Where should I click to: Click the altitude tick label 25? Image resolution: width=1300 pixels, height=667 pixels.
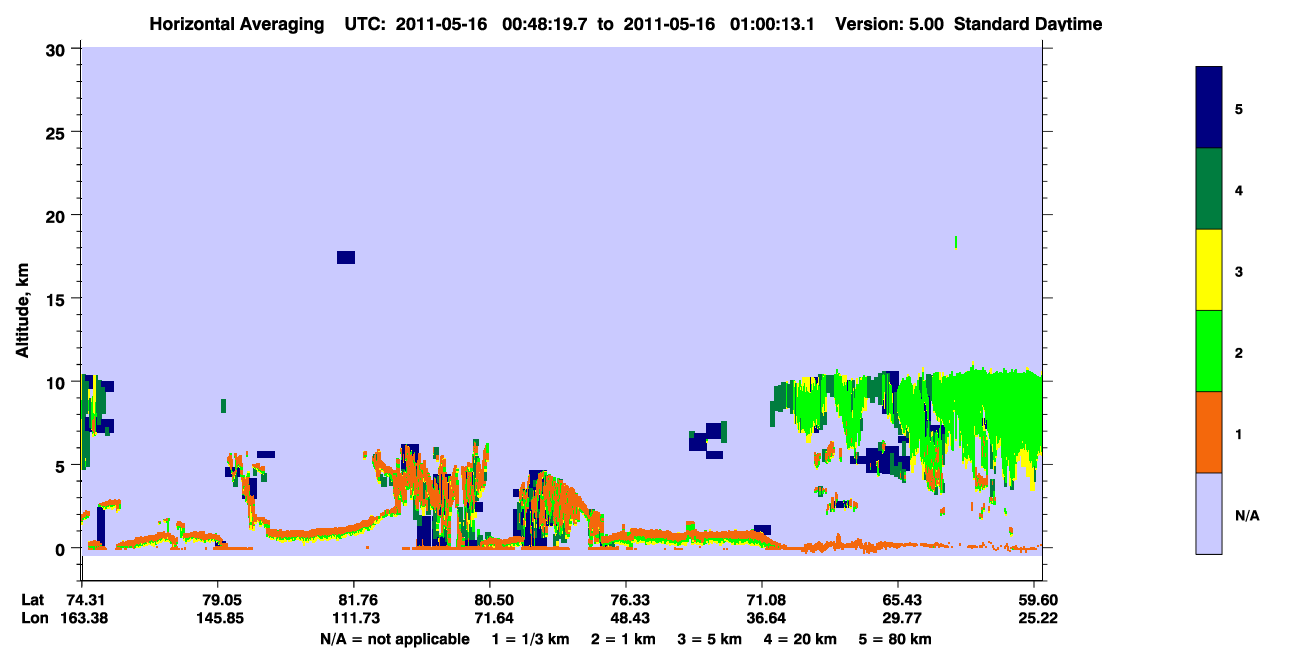(x=58, y=133)
